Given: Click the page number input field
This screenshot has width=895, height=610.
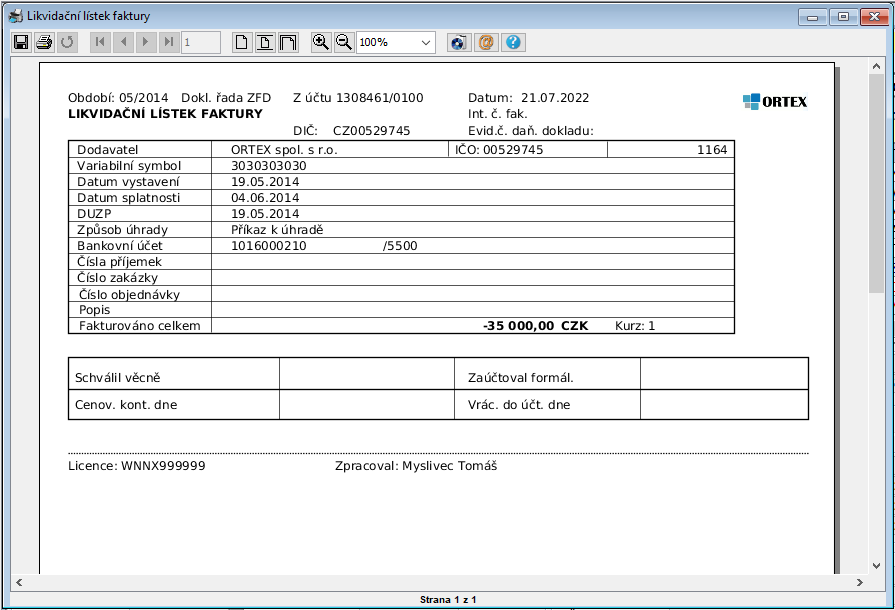Looking at the screenshot, I should pyautogui.click(x=200, y=42).
